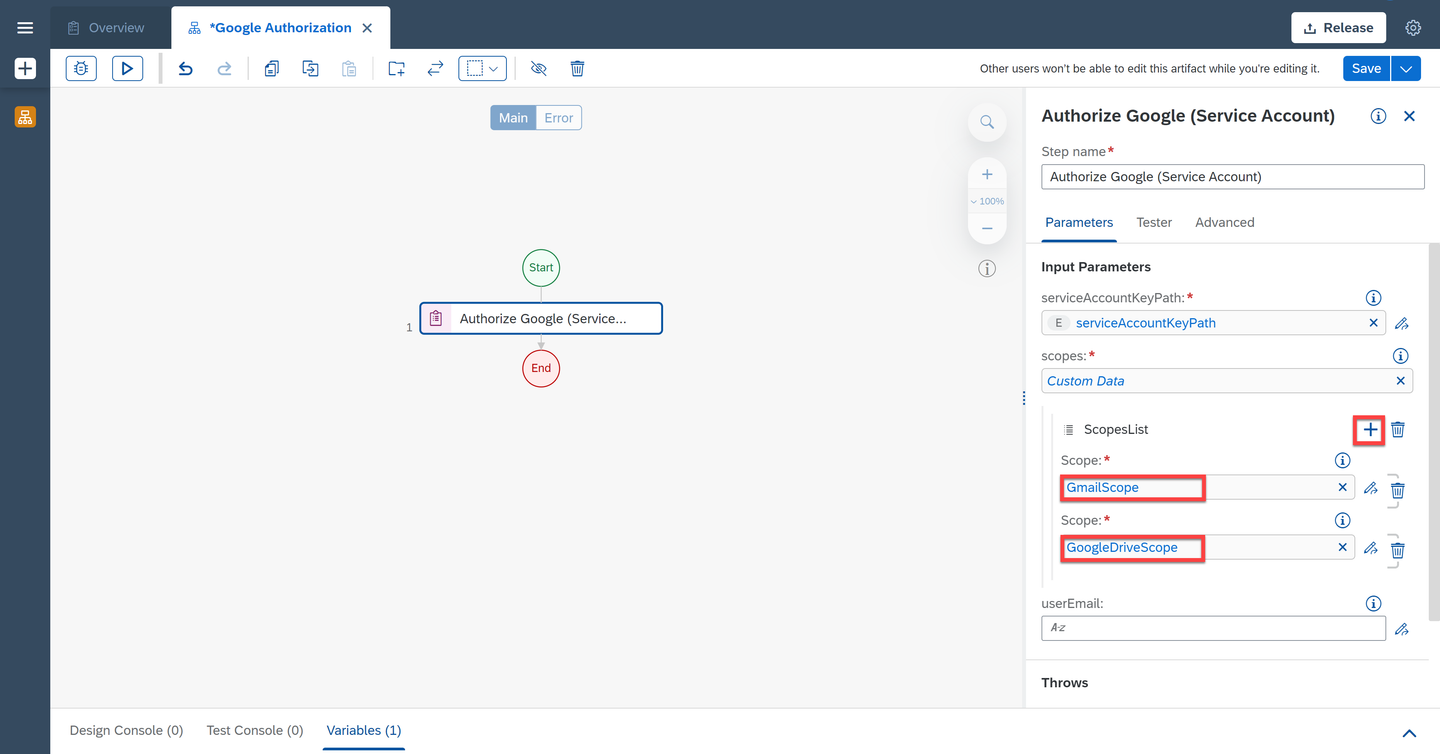Open the hamburger navigation menu
The width and height of the screenshot is (1440, 754).
(25, 28)
